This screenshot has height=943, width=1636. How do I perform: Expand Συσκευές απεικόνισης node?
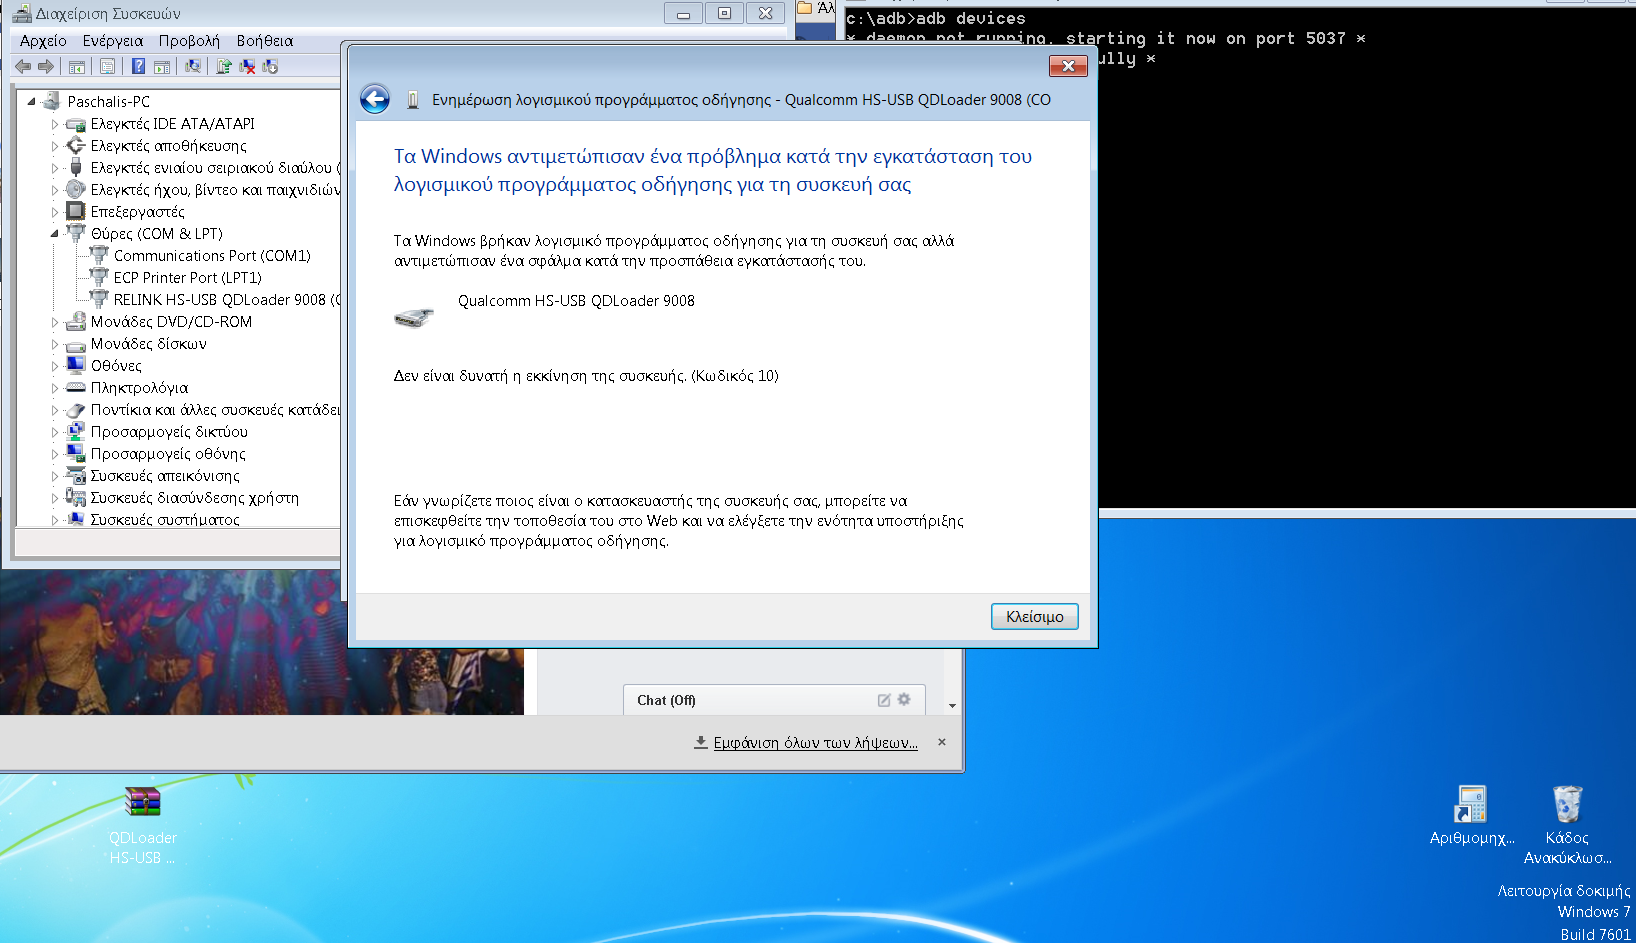point(55,476)
